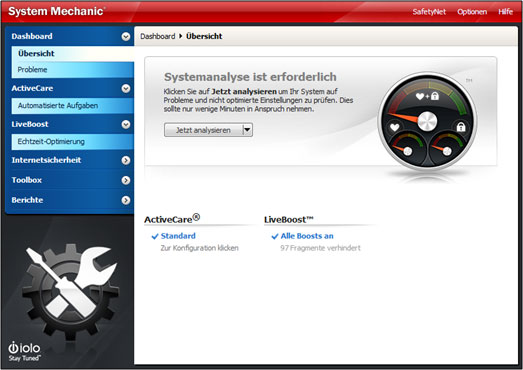Click the lower right small gauge
This screenshot has height=370, width=523.
[447, 149]
